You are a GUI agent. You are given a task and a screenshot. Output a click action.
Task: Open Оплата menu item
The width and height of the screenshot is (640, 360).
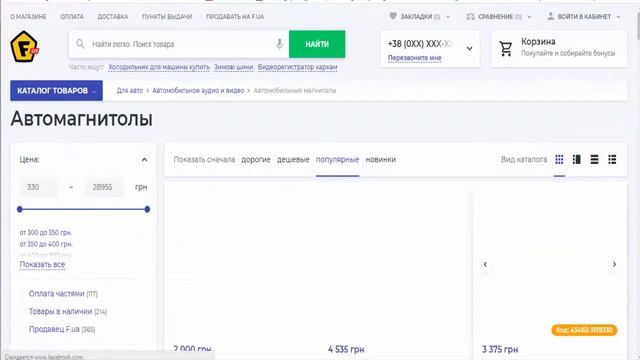coord(72,17)
